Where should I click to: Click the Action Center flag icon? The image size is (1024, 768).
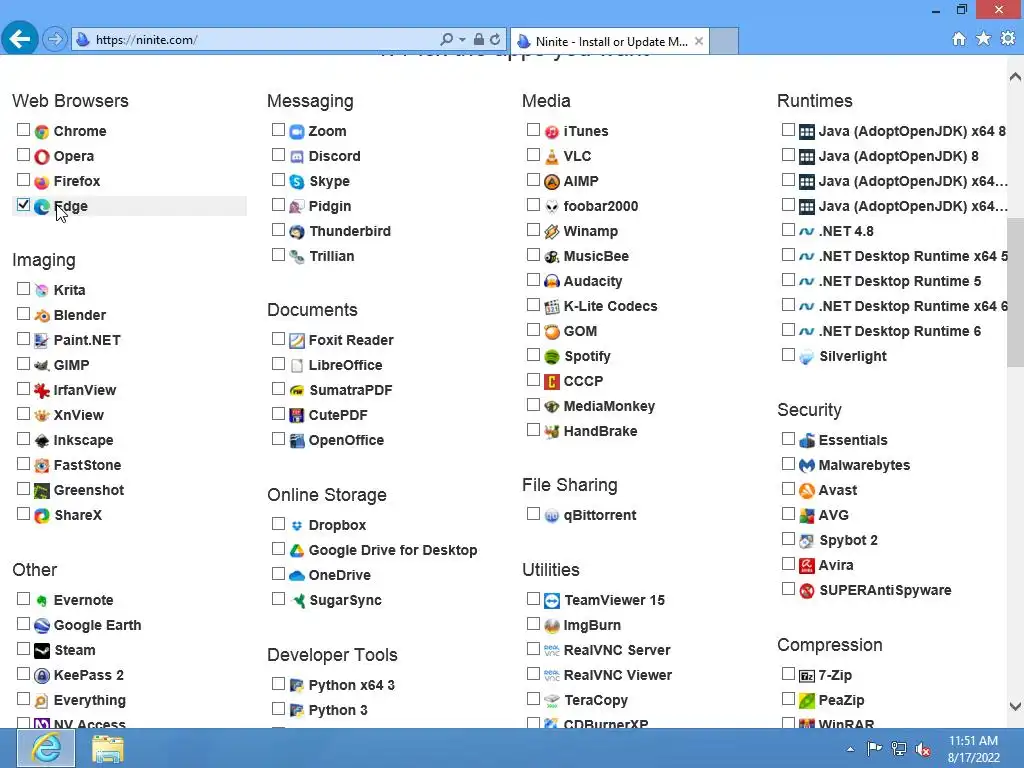(x=874, y=748)
